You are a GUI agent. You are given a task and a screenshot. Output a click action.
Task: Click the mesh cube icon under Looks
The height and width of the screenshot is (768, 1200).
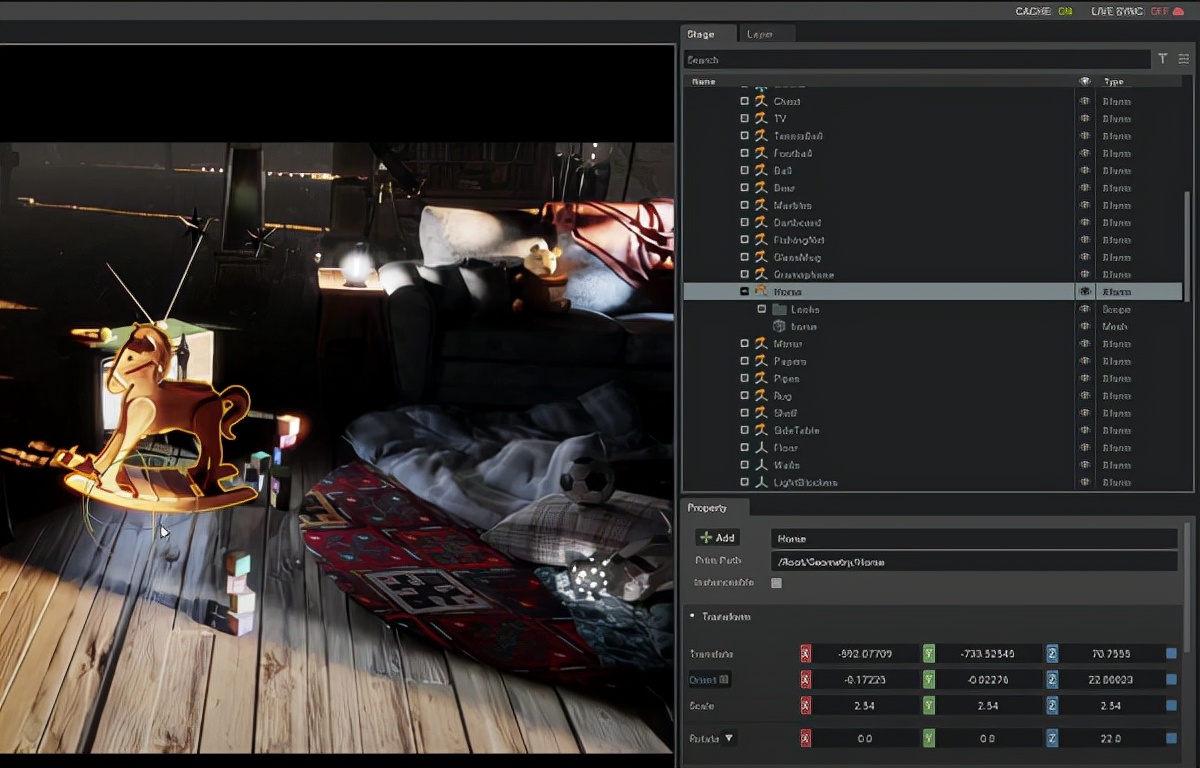[x=780, y=327]
